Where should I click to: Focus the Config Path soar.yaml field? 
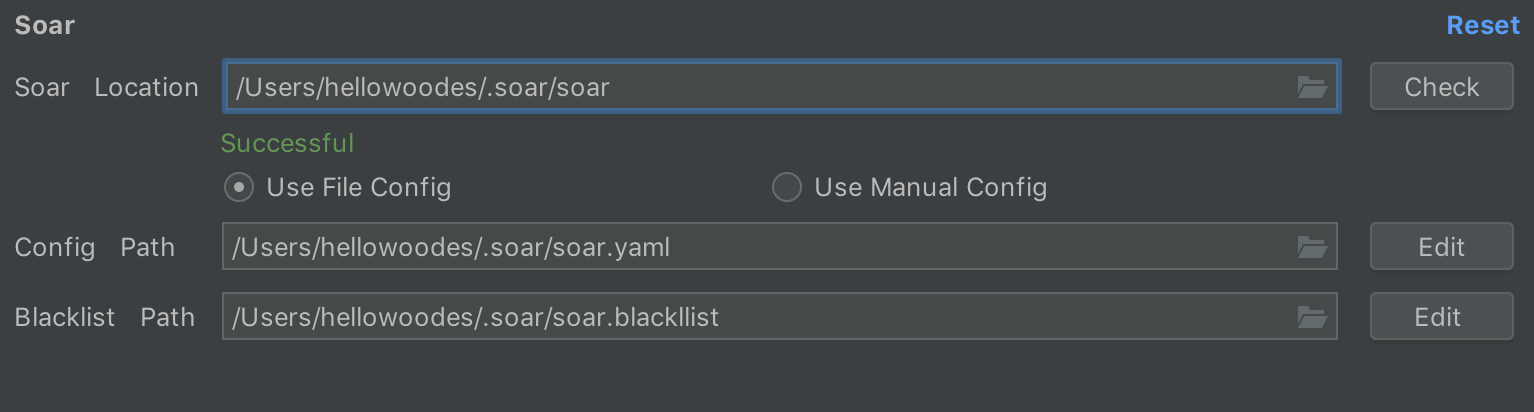pos(779,247)
